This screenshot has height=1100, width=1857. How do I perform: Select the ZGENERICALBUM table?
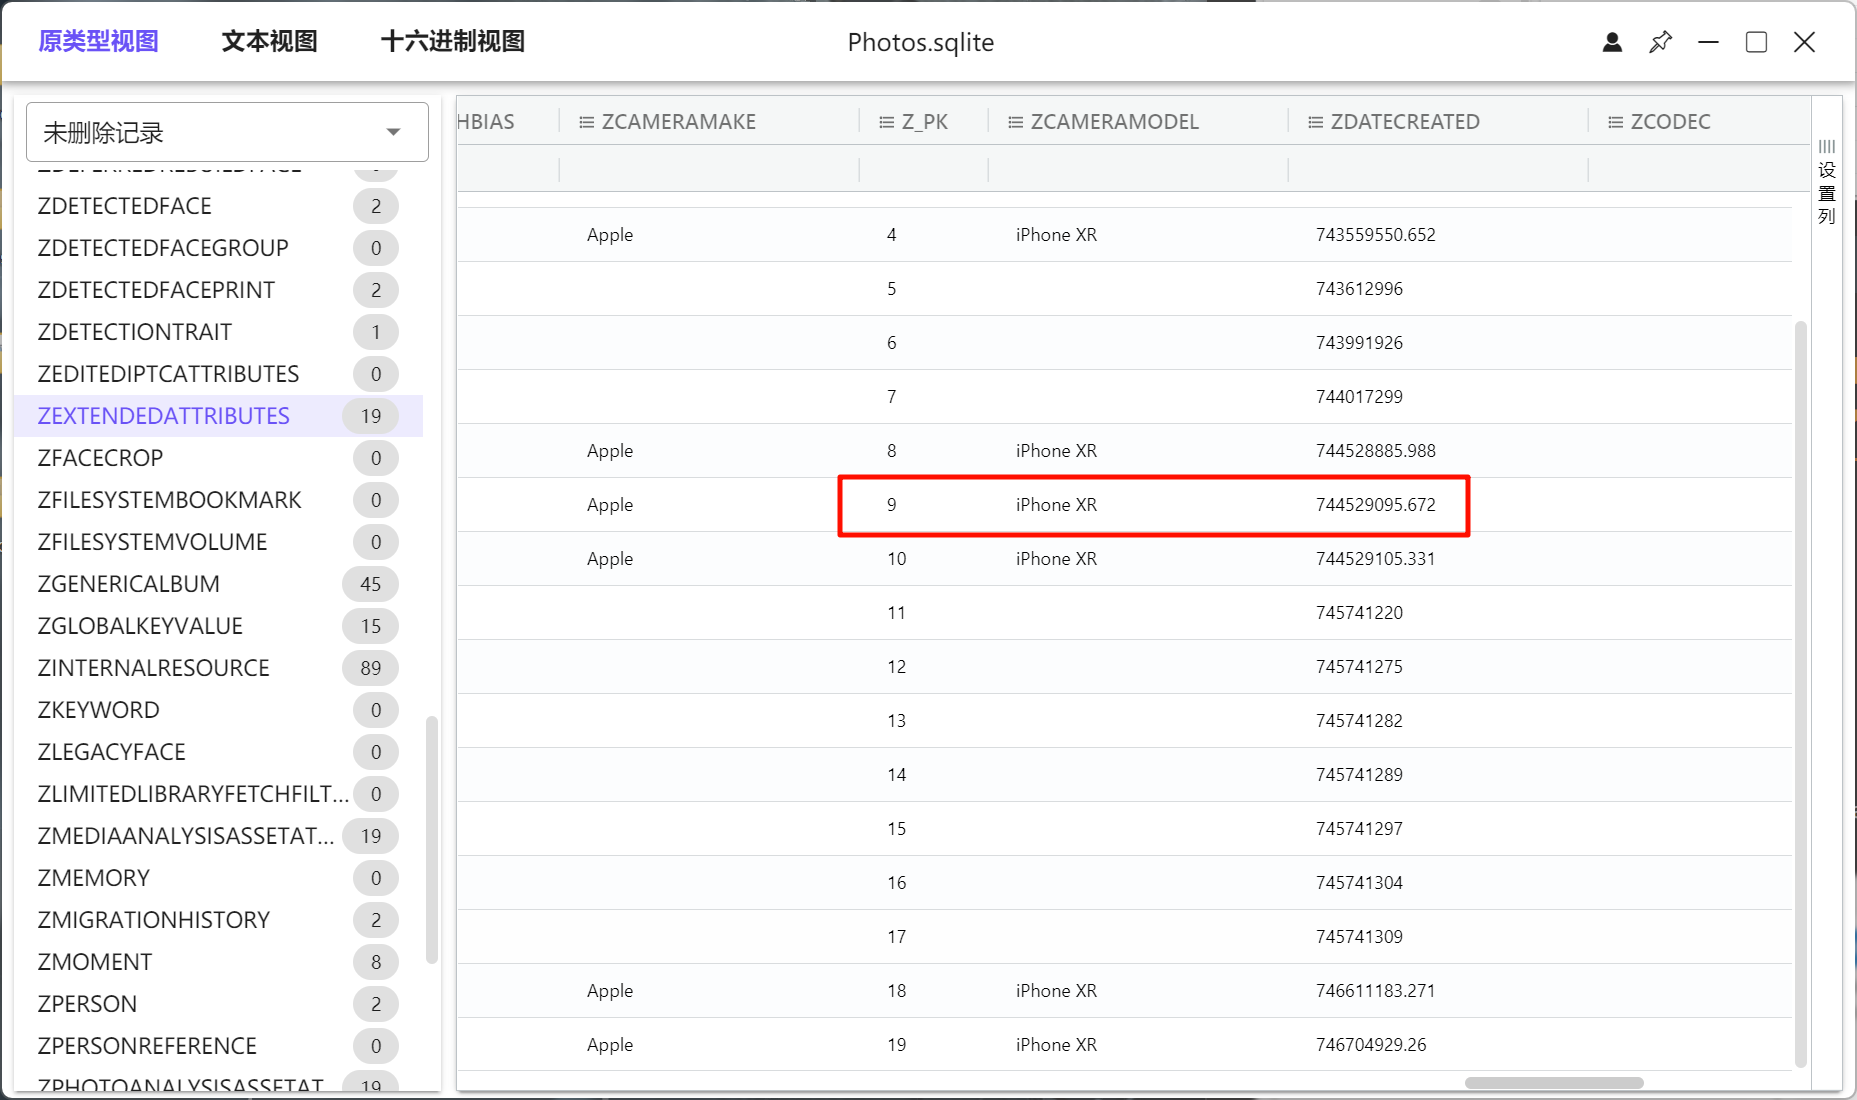tap(128, 584)
